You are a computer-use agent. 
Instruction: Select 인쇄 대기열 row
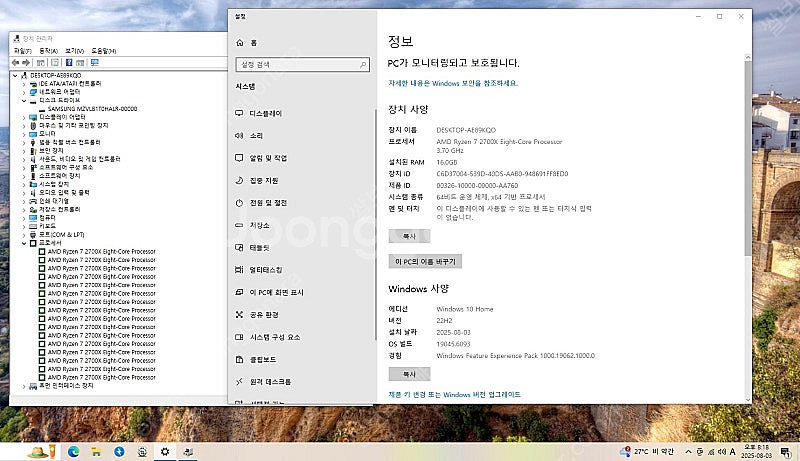pyautogui.click(x=54, y=201)
